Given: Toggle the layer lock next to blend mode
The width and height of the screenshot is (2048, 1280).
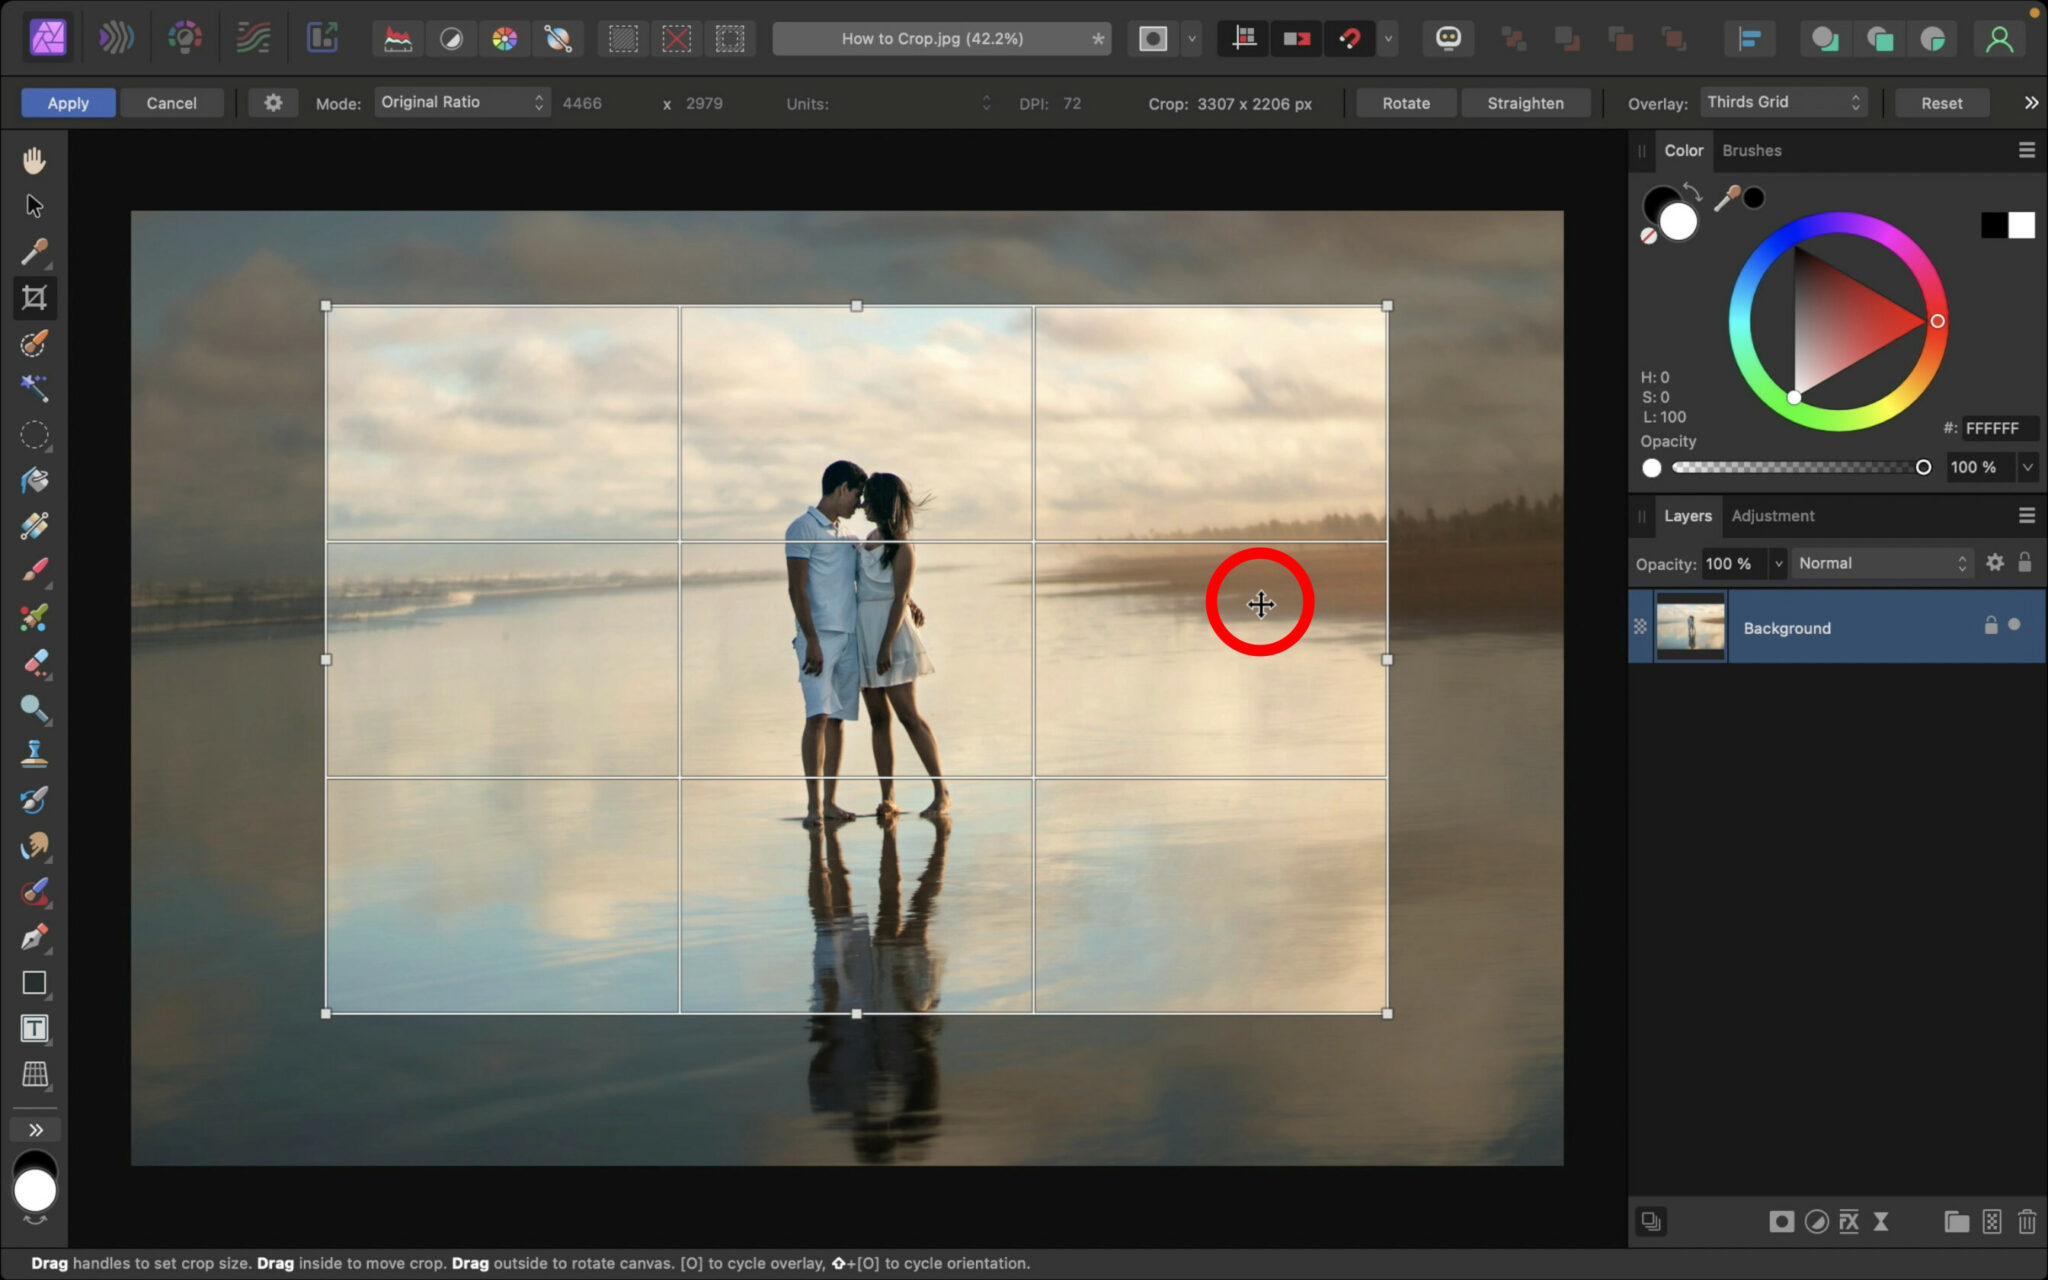Looking at the screenshot, I should (x=2024, y=562).
